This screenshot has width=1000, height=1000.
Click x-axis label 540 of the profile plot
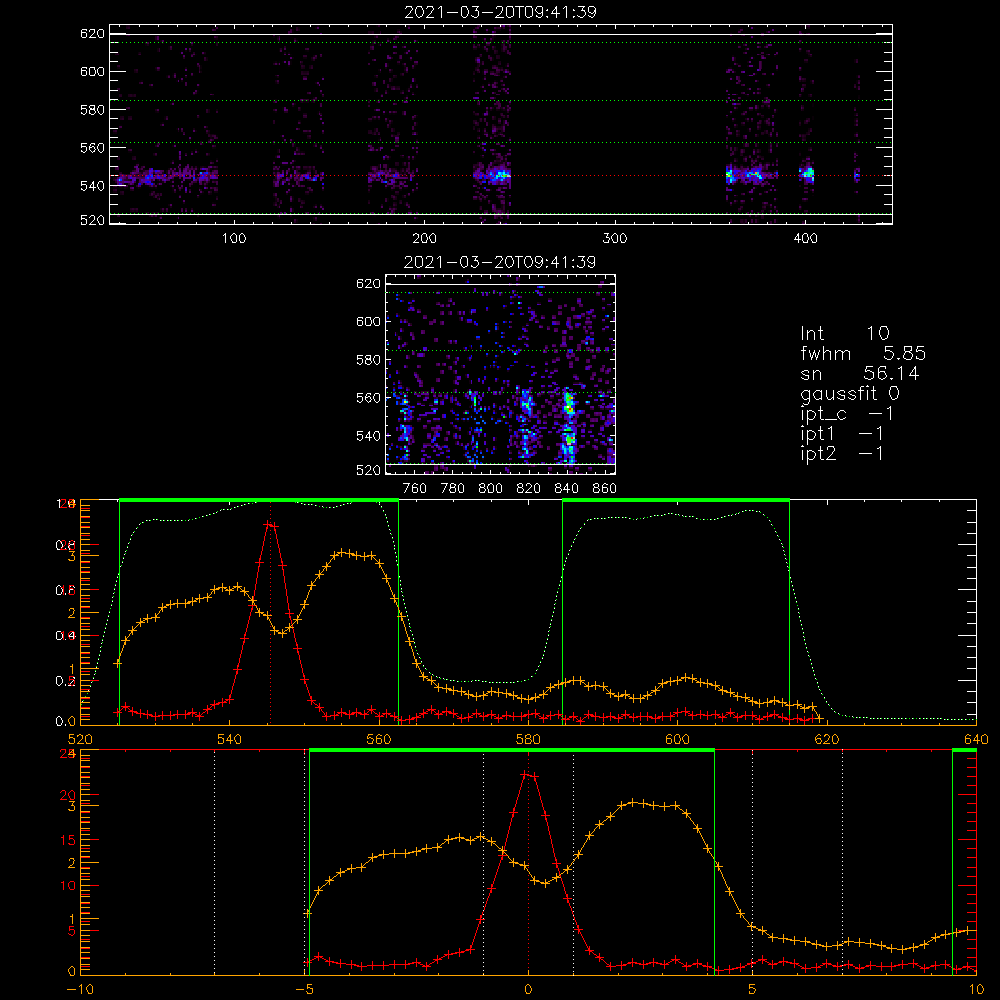[x=230, y=739]
